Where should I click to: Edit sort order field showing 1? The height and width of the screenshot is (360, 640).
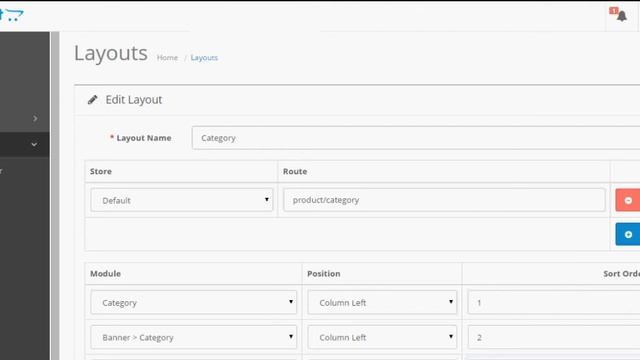(x=554, y=302)
